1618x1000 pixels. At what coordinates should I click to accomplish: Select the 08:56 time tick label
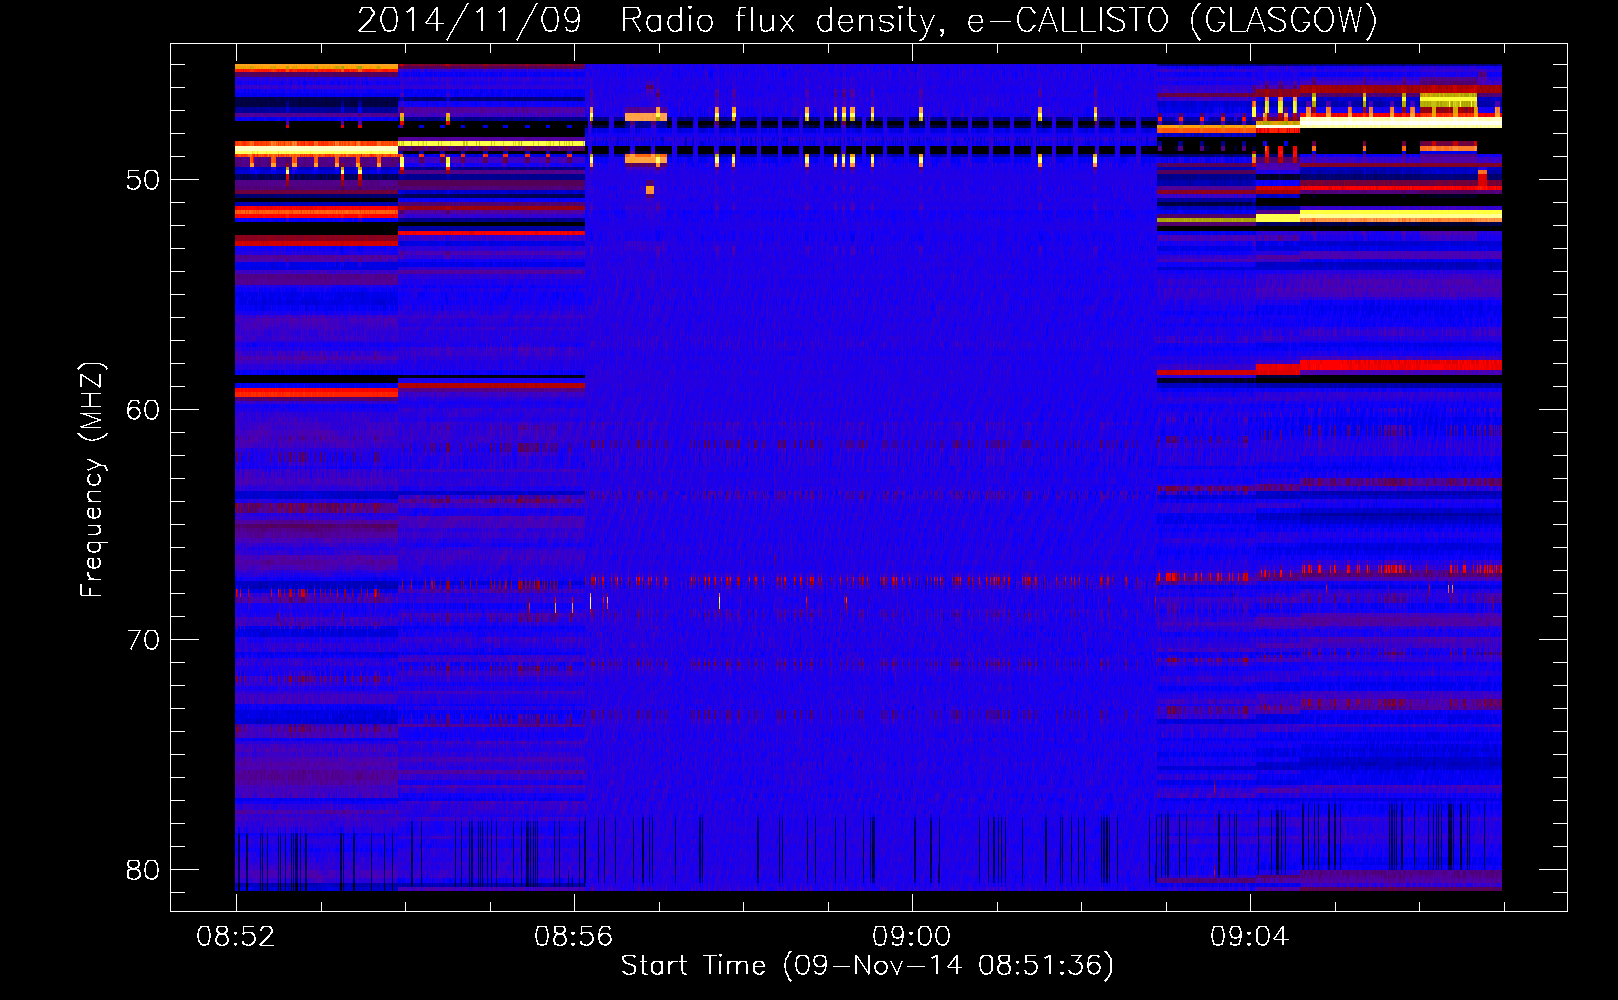point(574,937)
